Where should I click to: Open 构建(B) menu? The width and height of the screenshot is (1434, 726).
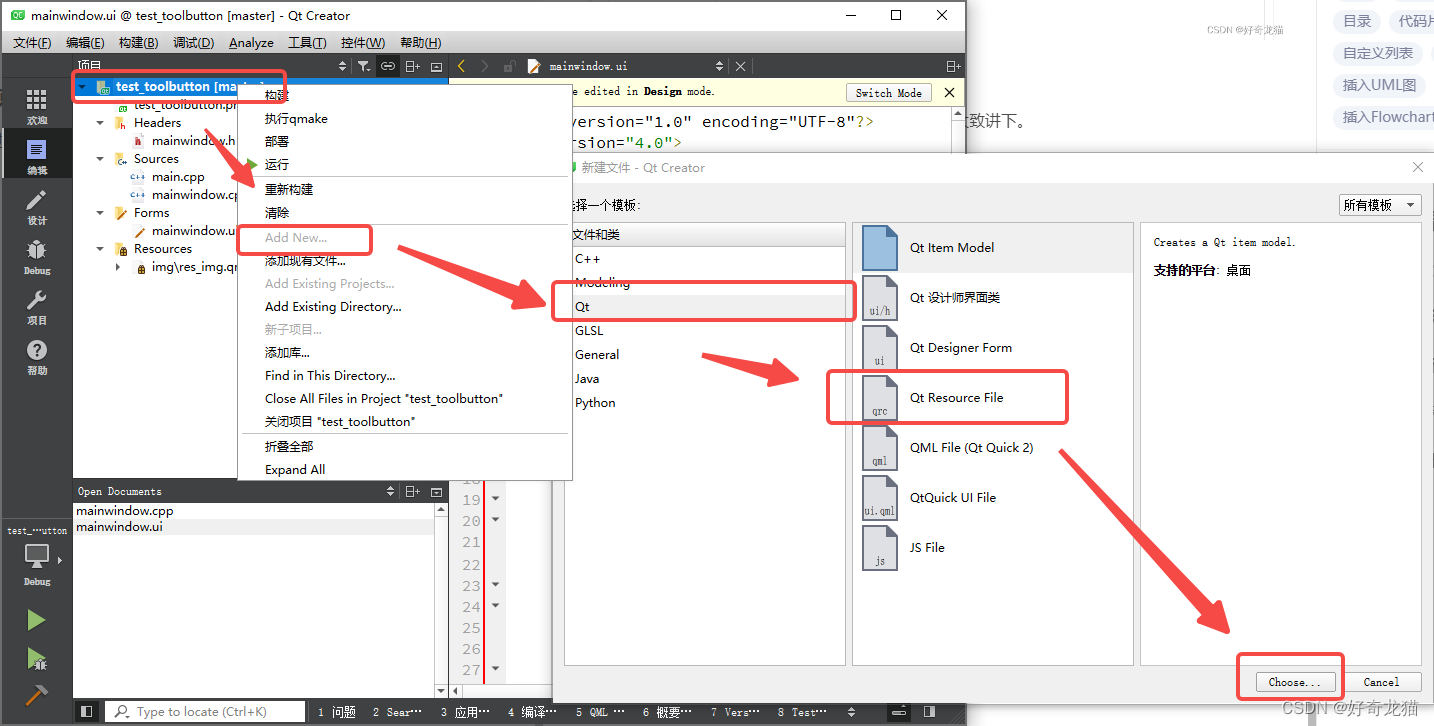point(138,42)
